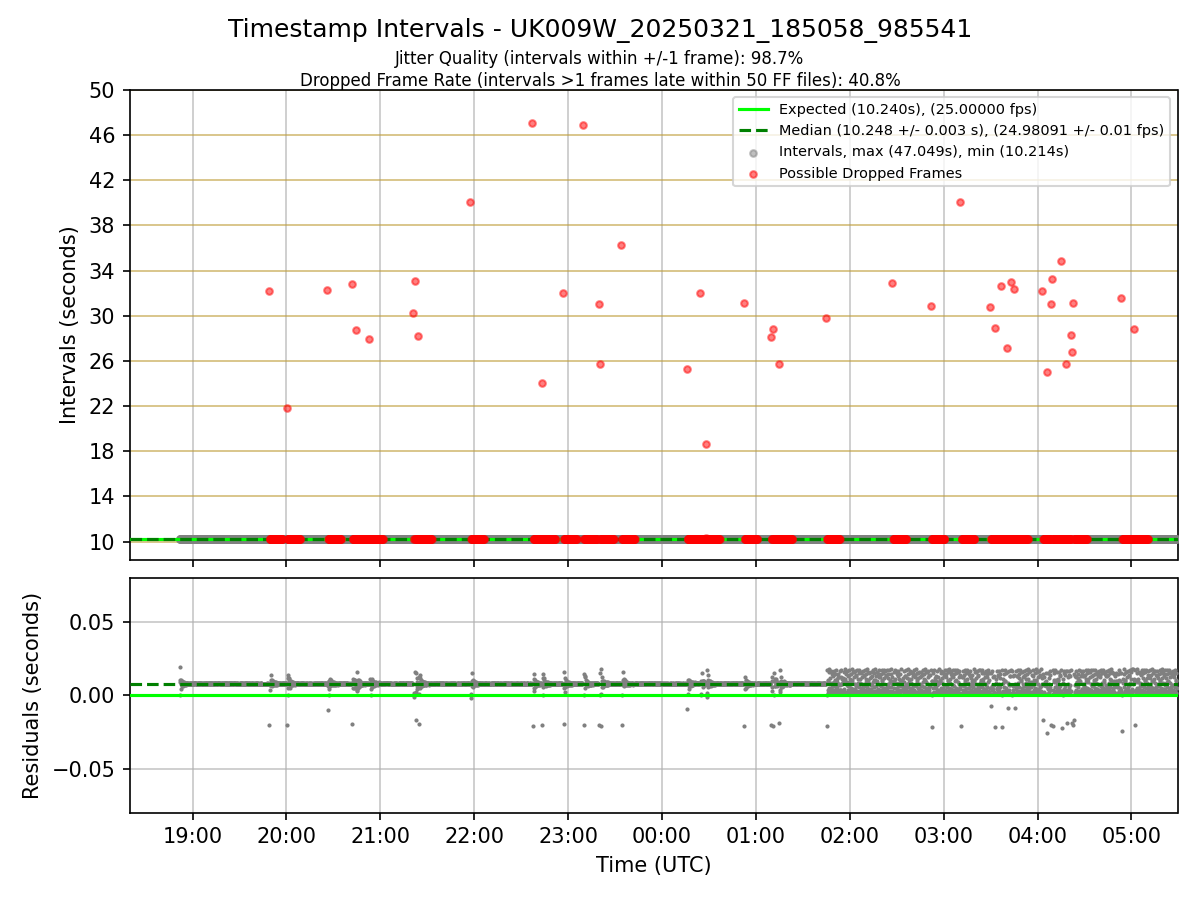The image size is (1200, 900).
Task: Click the '20:00' time tick label
Action: (286, 836)
